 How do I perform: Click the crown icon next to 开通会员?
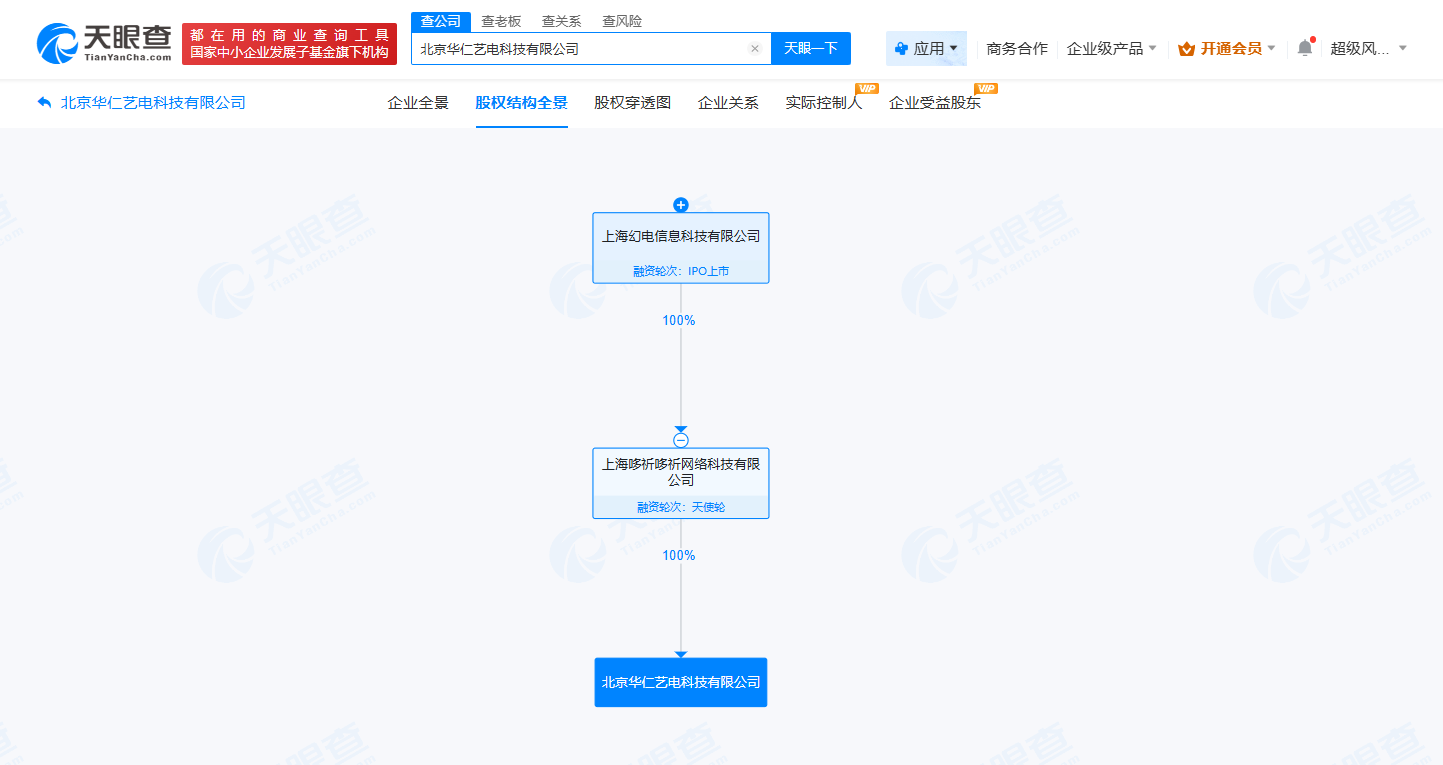pyautogui.click(x=1186, y=47)
